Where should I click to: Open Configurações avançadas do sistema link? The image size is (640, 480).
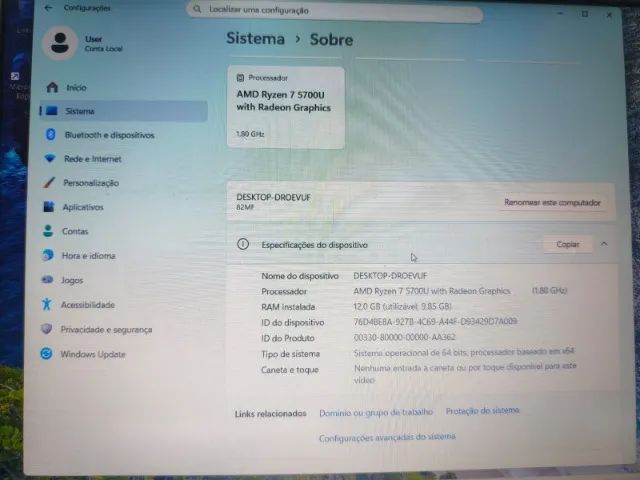coord(387,437)
